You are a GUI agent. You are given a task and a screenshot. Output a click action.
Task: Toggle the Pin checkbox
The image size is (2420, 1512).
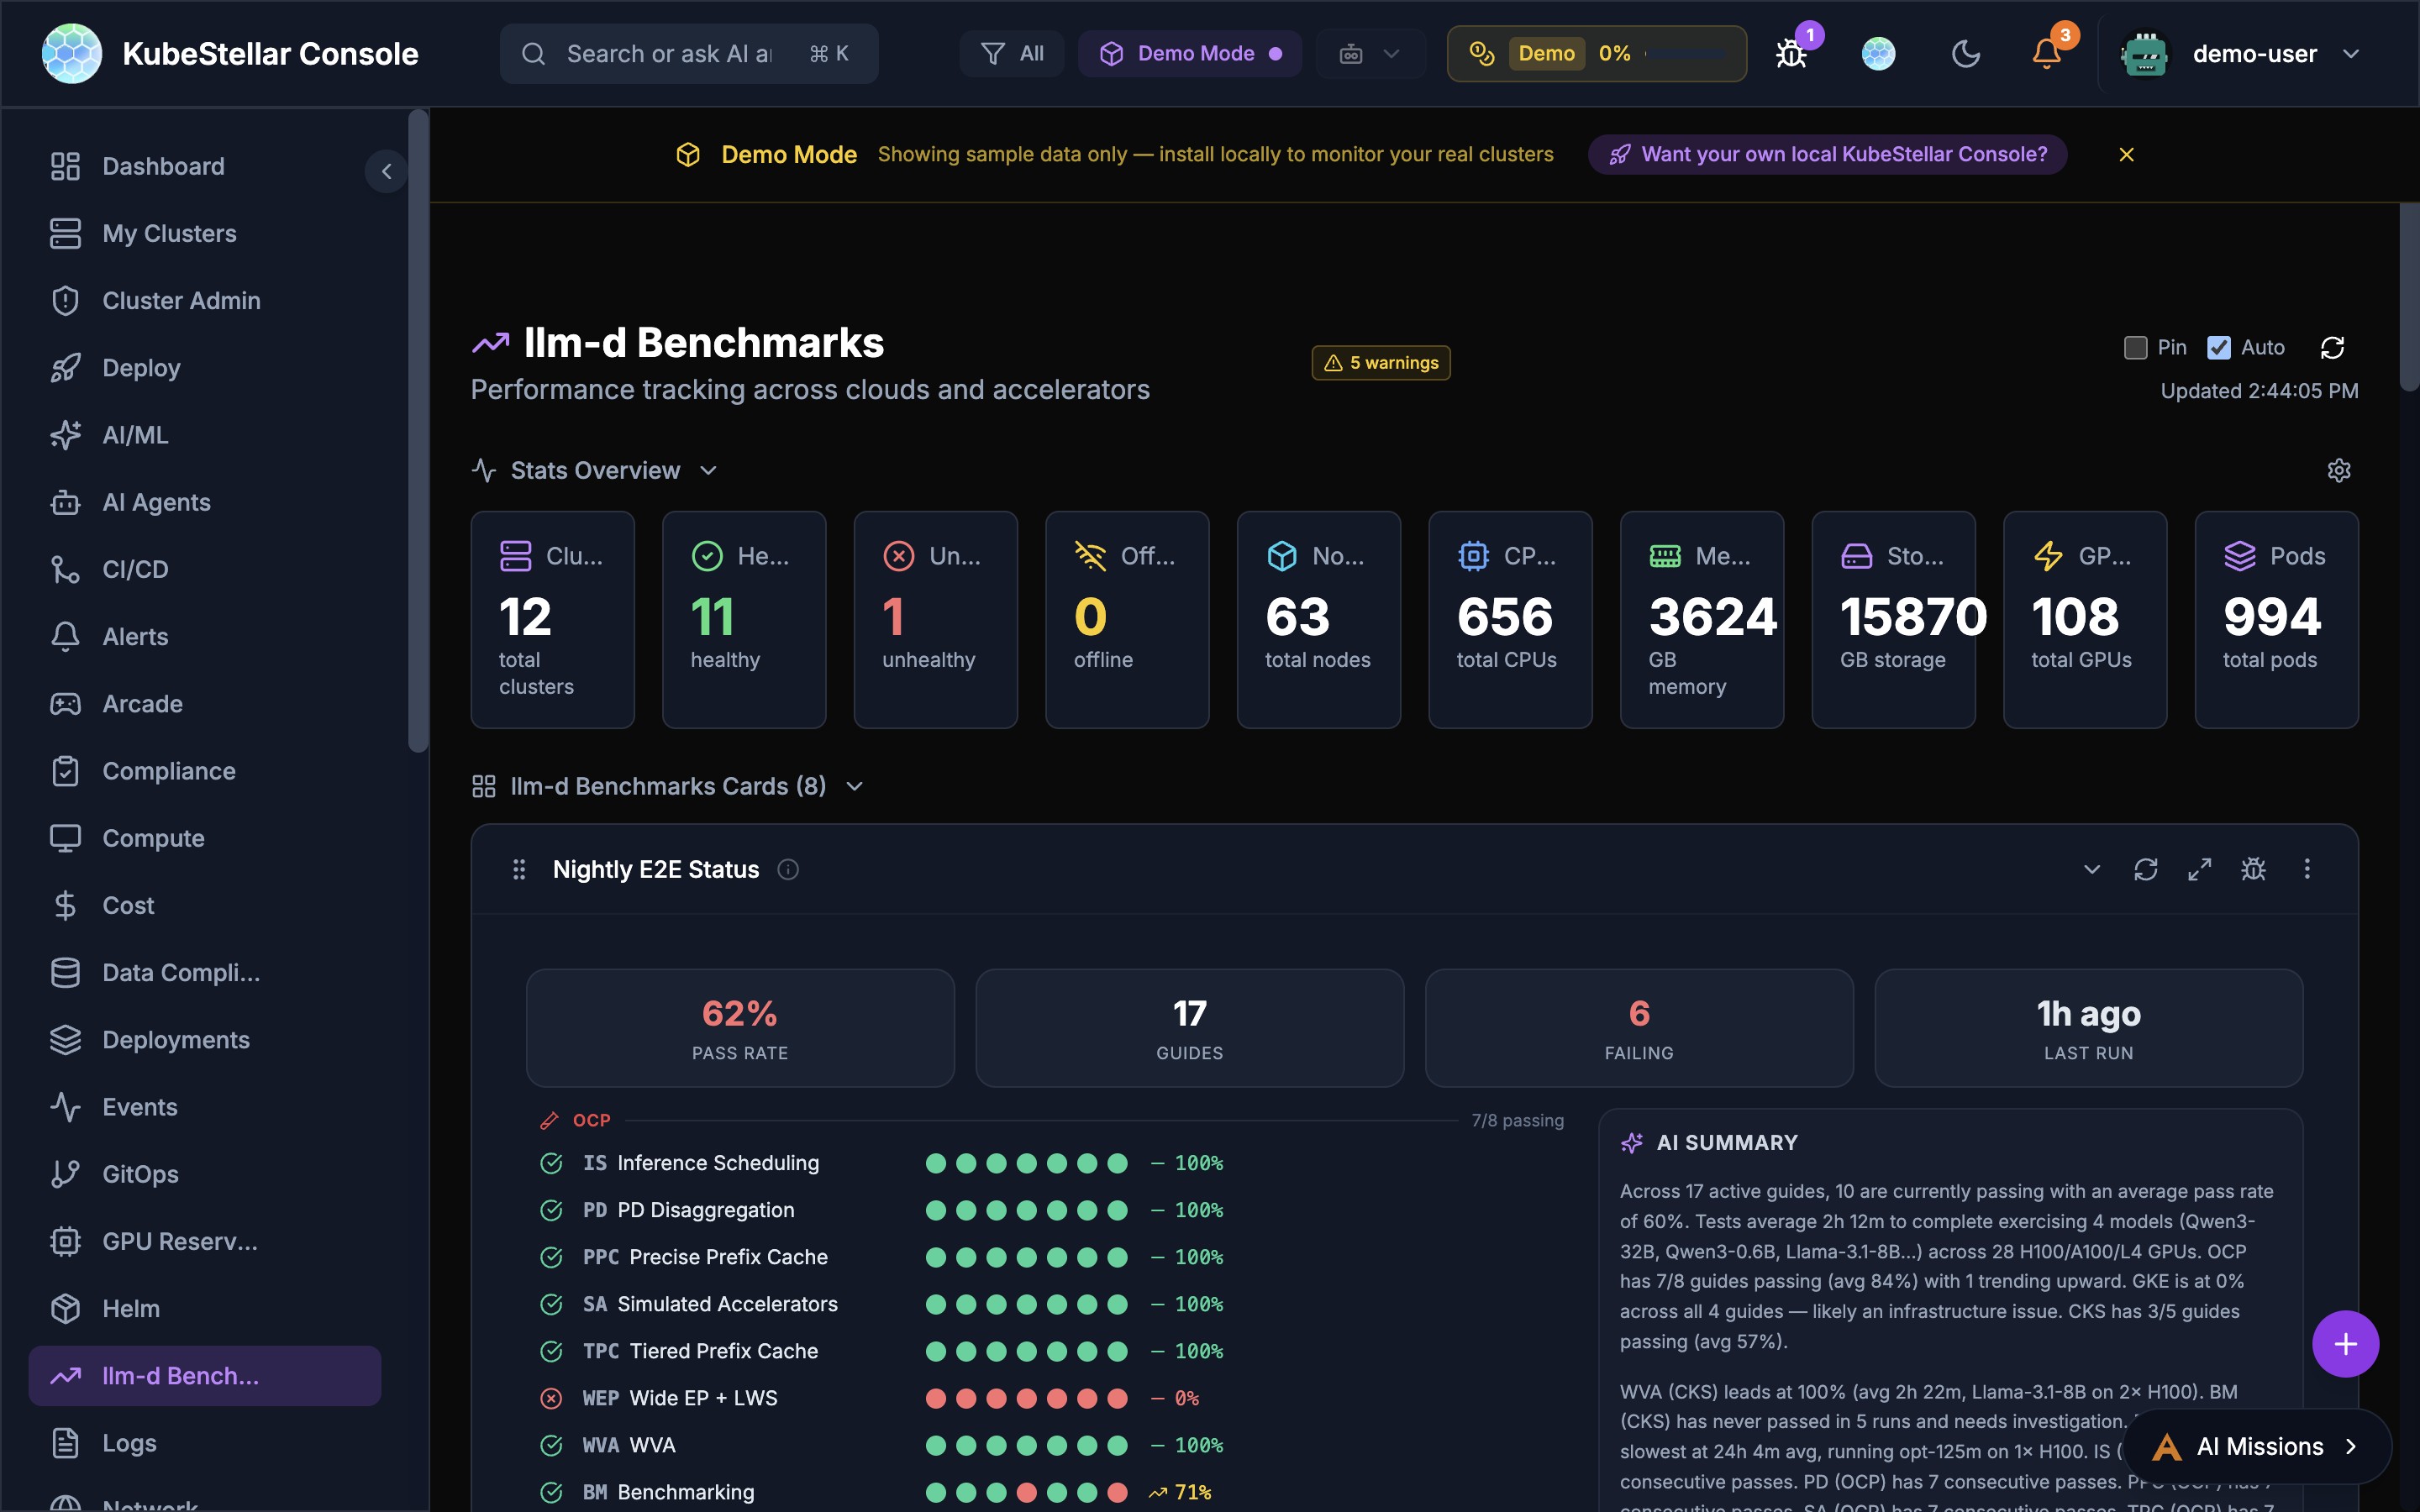[x=2135, y=347]
